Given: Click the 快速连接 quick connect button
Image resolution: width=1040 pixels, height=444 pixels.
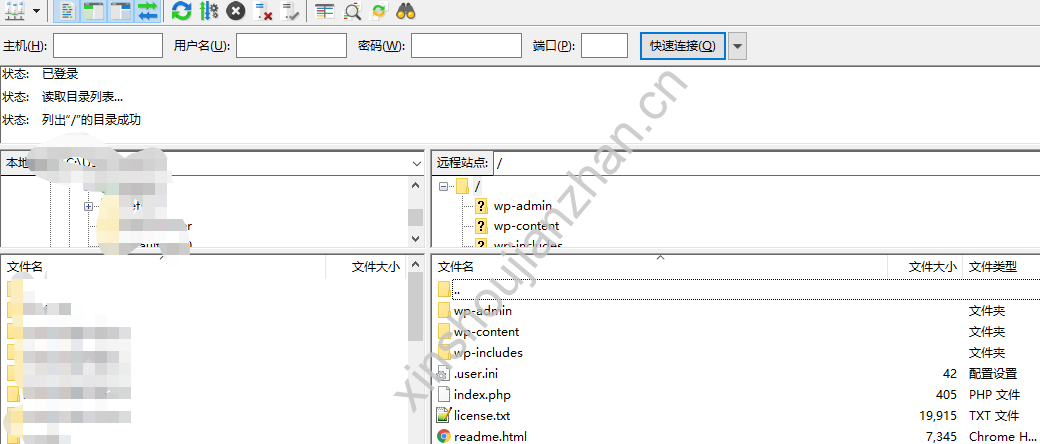Looking at the screenshot, I should pyautogui.click(x=682, y=46).
